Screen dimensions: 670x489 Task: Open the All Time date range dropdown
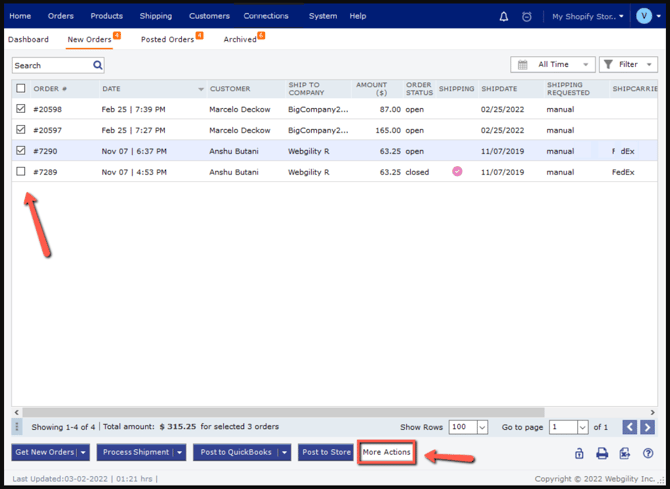pyautogui.click(x=552, y=65)
